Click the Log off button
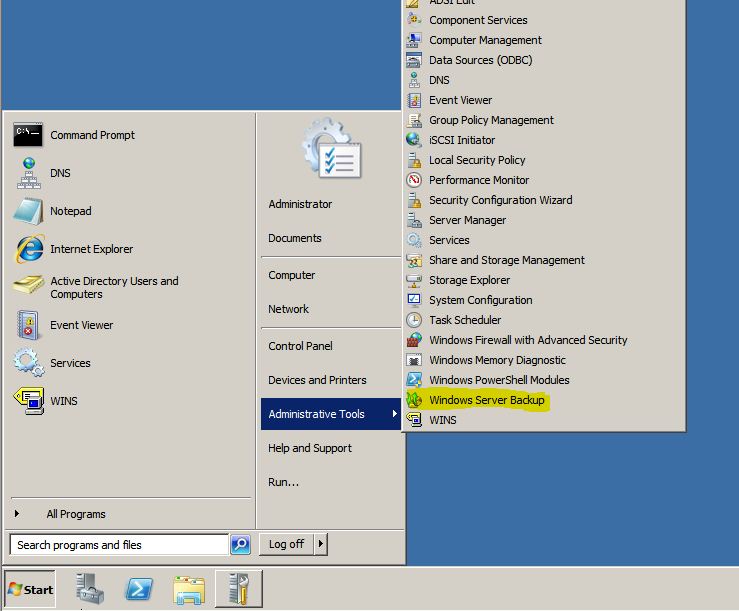The image size is (739, 611). click(287, 544)
